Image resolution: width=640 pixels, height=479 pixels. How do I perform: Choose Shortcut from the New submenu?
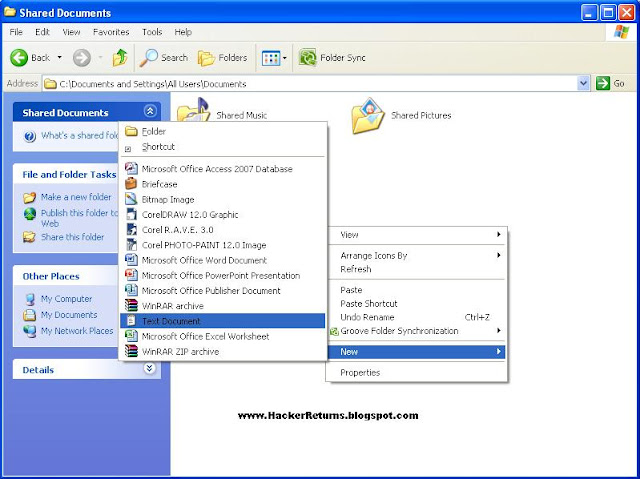pos(223,147)
